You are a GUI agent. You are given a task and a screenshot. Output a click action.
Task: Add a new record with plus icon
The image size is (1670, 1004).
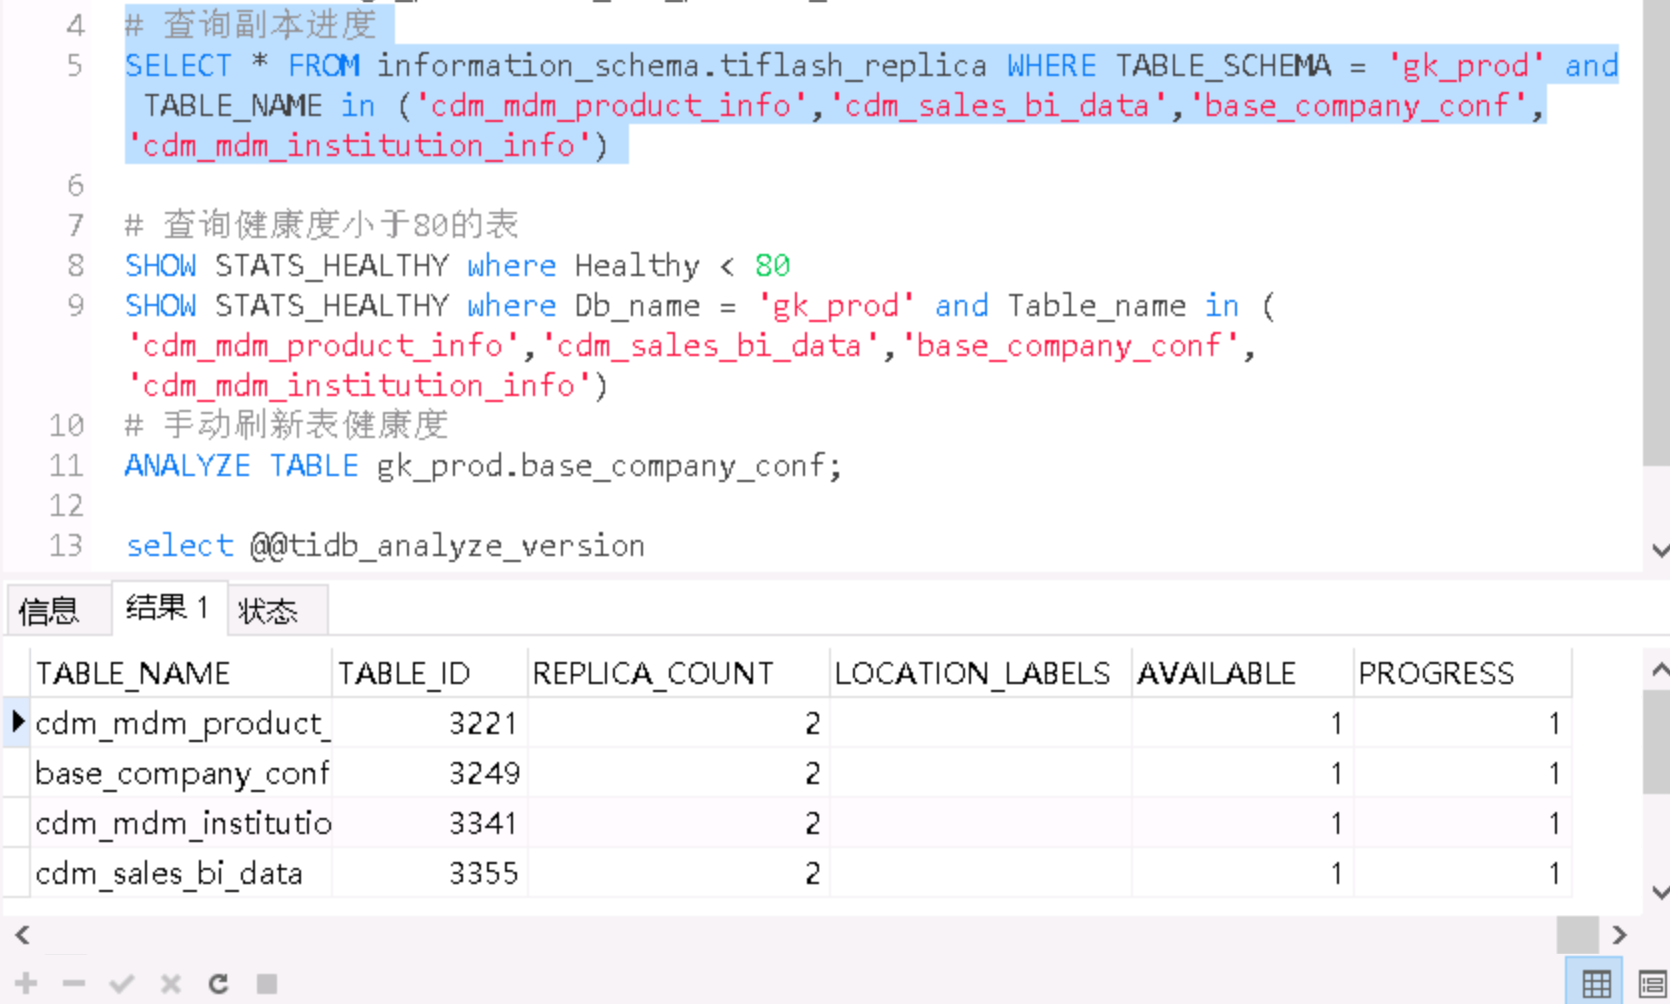coord(26,984)
